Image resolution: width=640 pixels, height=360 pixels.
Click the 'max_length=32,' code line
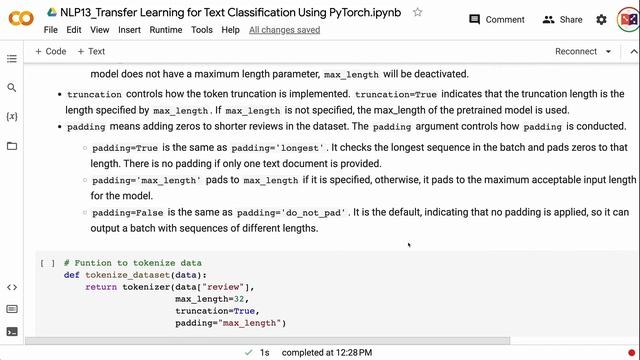(212, 299)
